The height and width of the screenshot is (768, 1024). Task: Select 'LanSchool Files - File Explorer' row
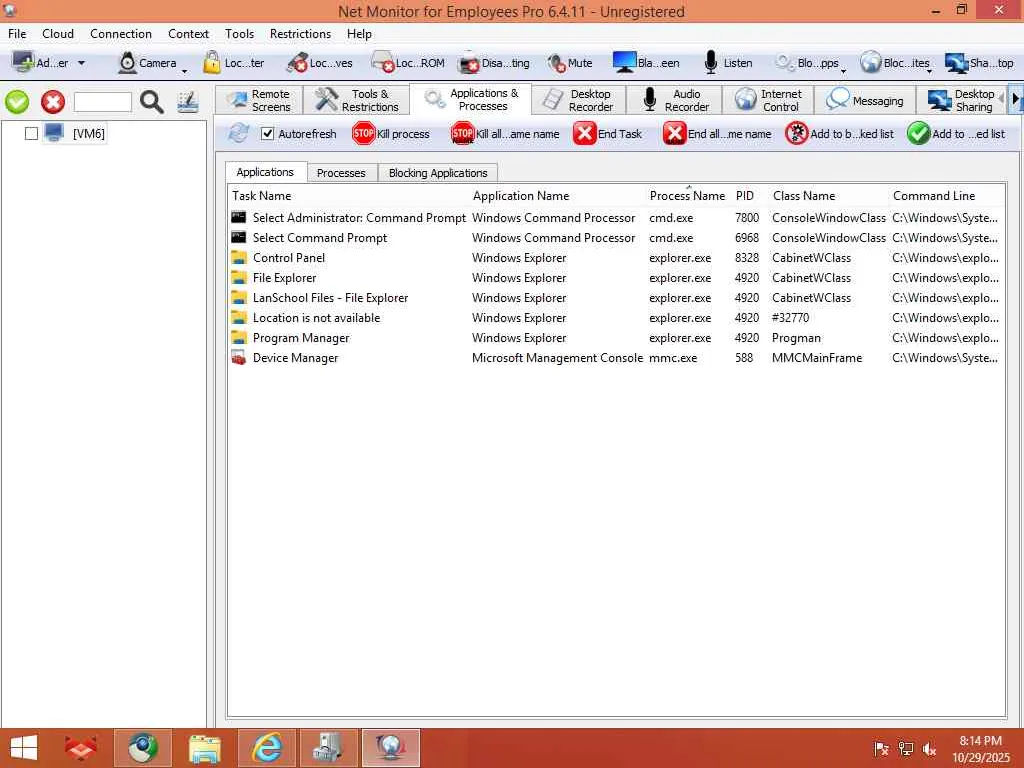[x=616, y=298]
